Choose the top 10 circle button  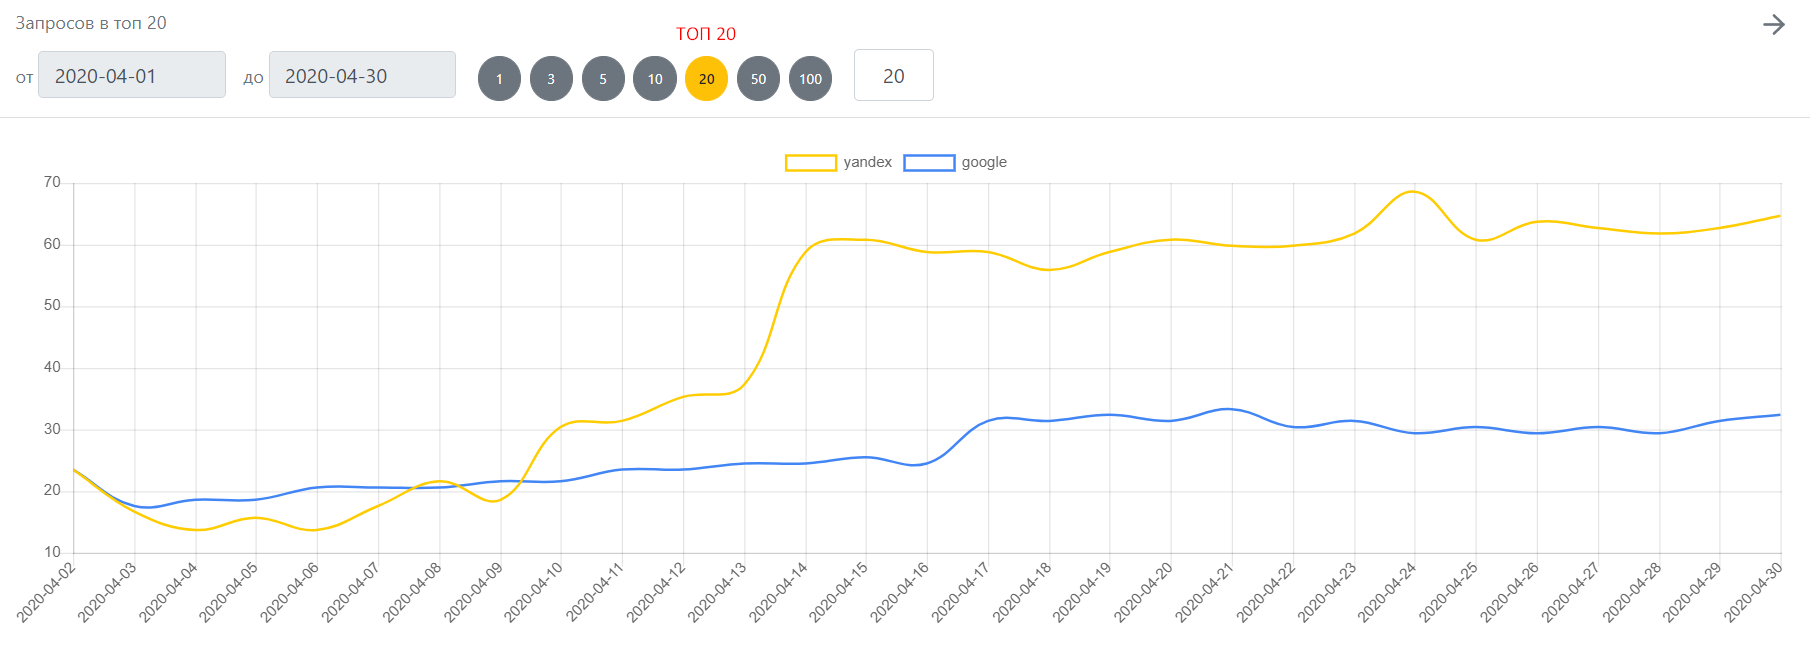coord(655,79)
